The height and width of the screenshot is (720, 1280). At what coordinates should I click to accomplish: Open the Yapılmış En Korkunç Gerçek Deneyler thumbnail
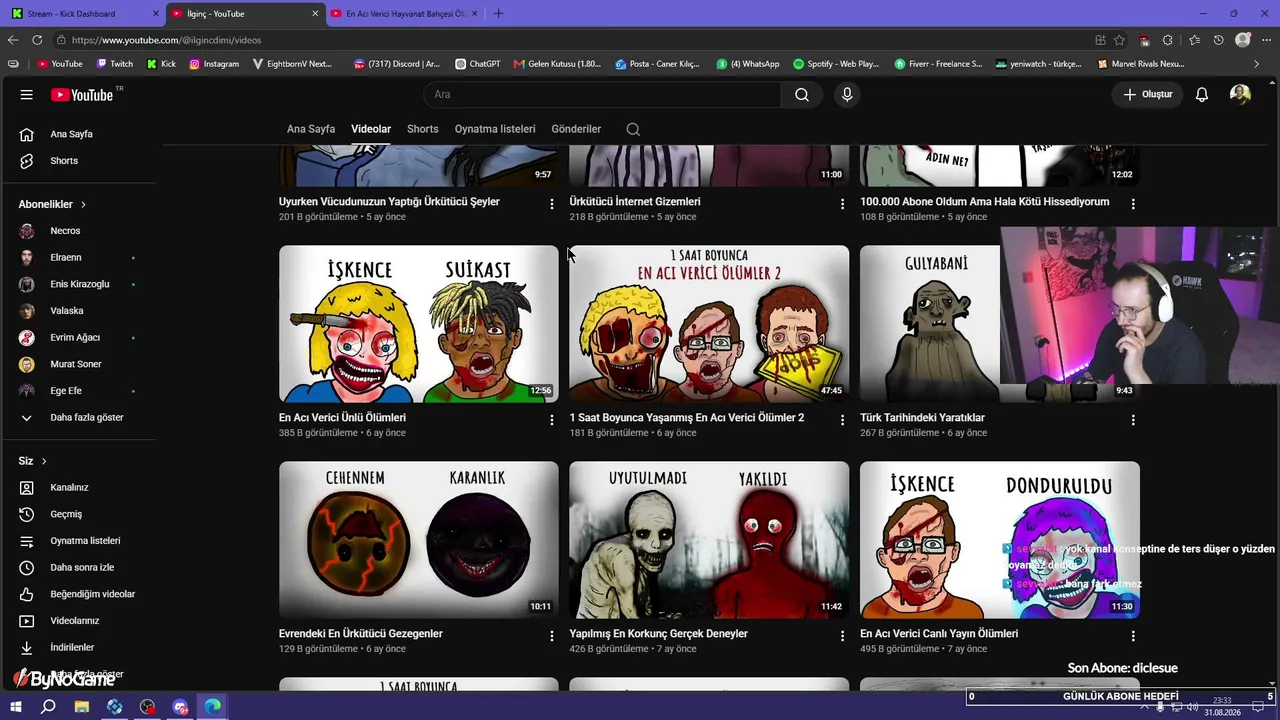pos(709,540)
